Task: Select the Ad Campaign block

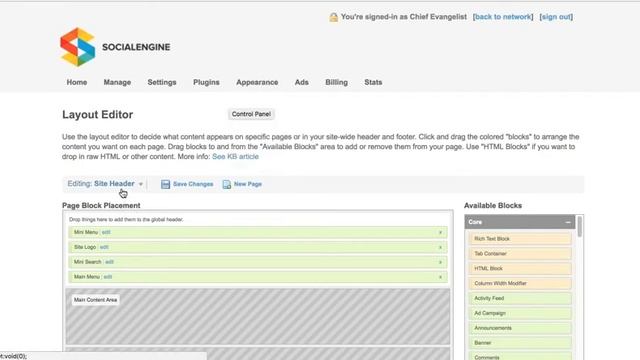Action: coord(520,313)
